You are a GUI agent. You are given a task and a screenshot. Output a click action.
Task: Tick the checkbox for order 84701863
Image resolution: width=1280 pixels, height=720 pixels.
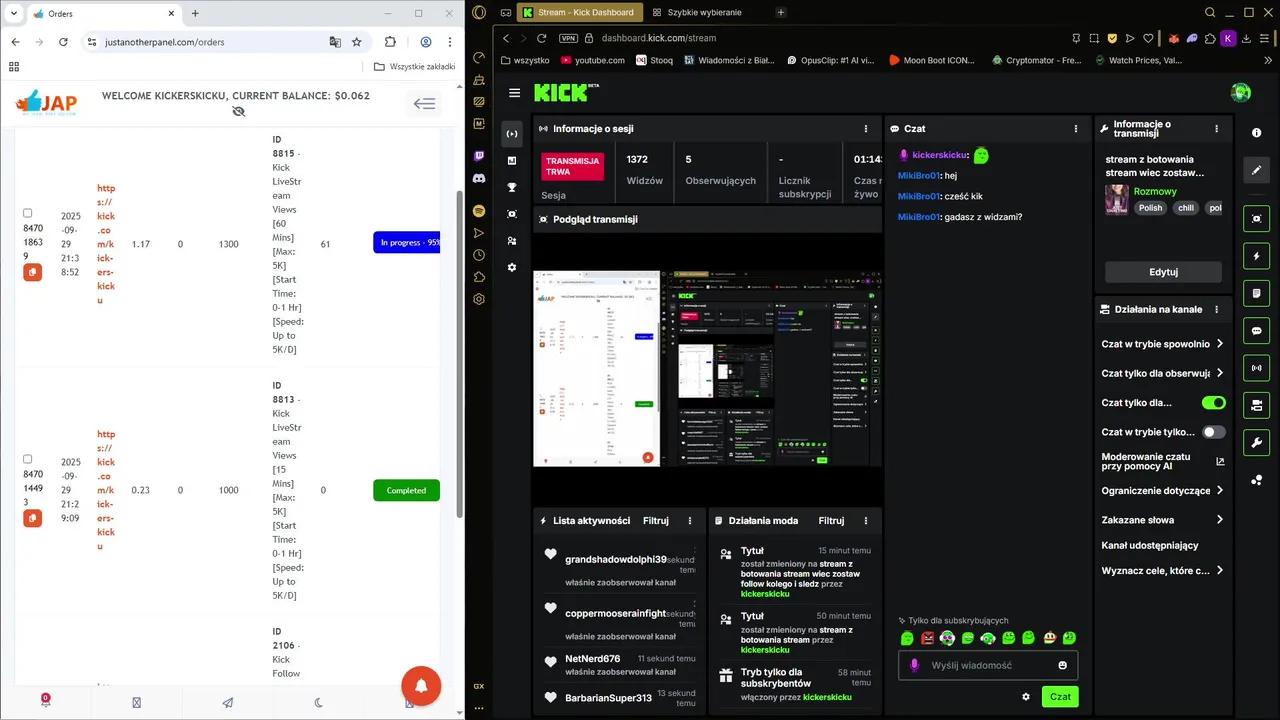coord(28,213)
